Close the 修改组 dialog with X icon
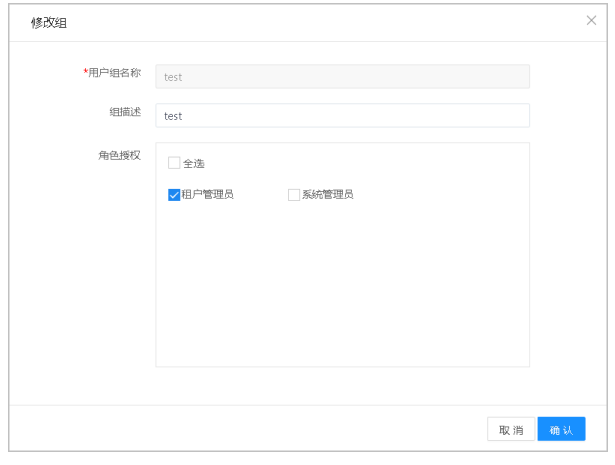Image resolution: width=615 pixels, height=465 pixels. 591,20
